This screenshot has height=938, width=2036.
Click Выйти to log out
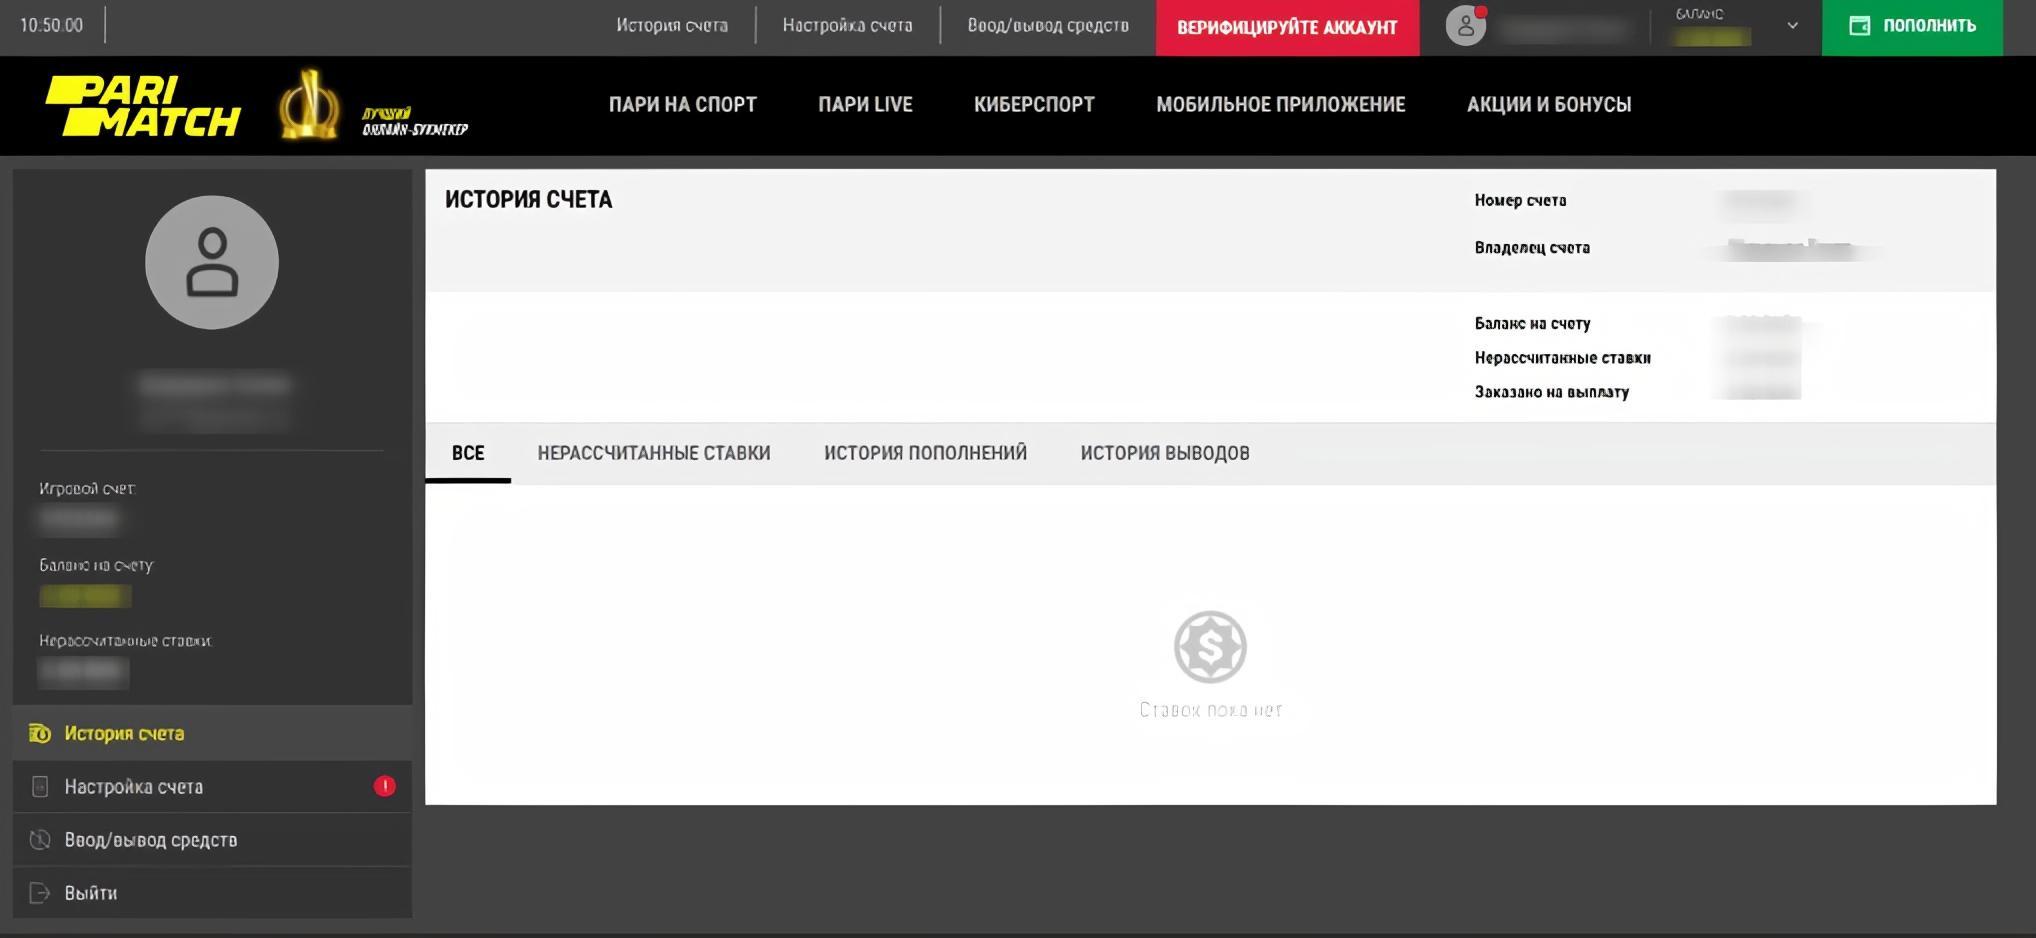tap(212, 893)
